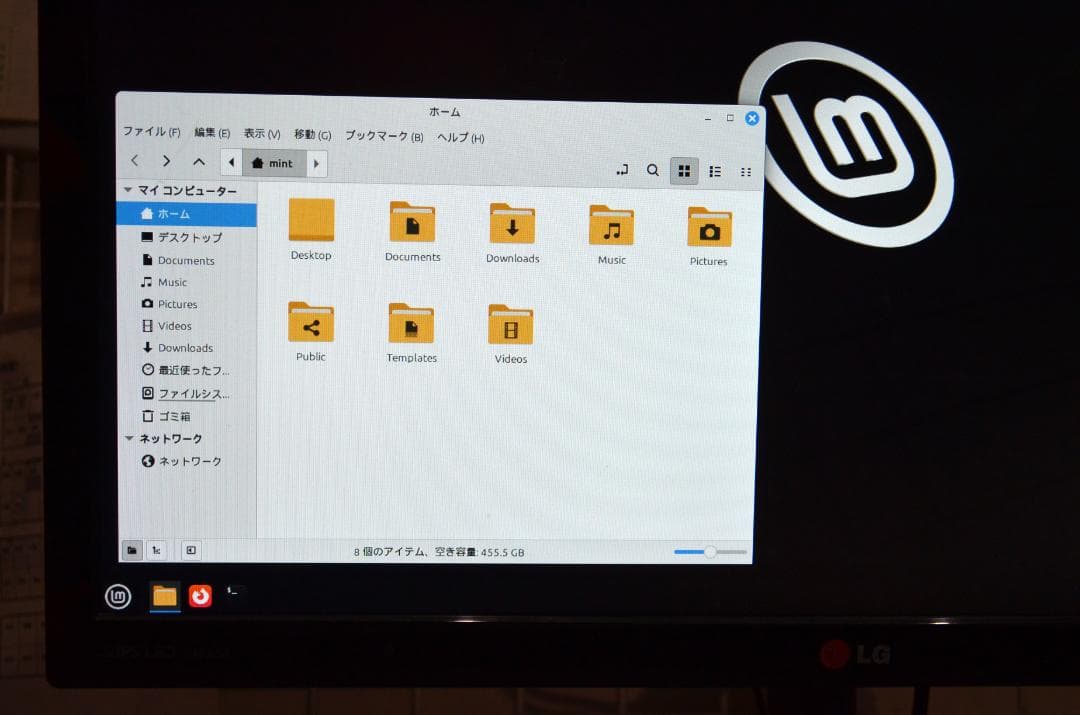Select the places icon in the status bar
1080x715 pixels.
tap(134, 550)
